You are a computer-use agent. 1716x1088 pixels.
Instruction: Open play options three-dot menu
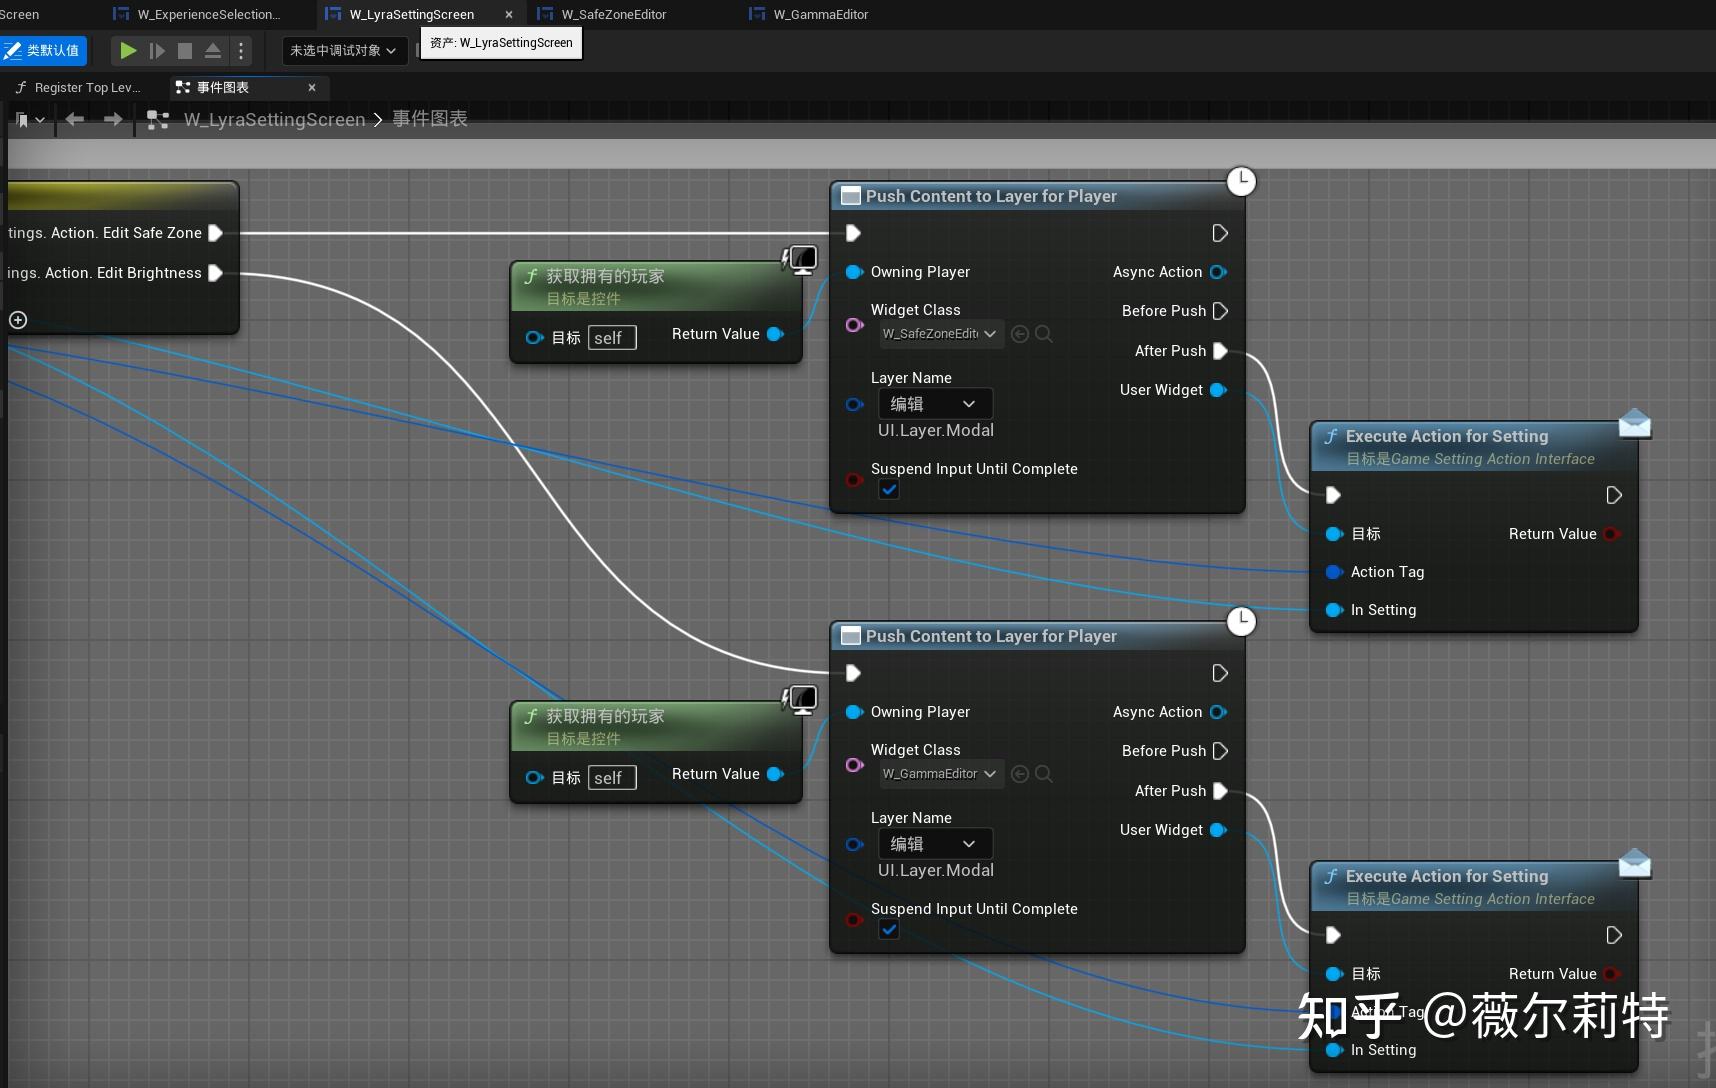[241, 50]
